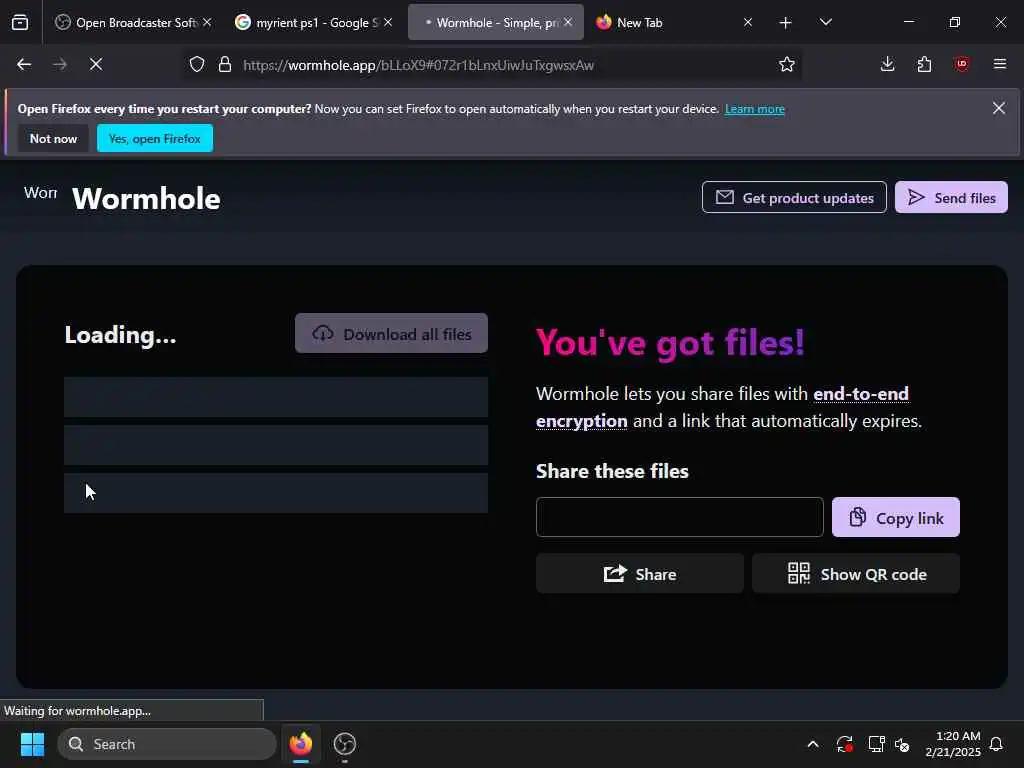The height and width of the screenshot is (768, 1024).
Task: Open Firefox application hamburger menu
Action: click(1000, 64)
